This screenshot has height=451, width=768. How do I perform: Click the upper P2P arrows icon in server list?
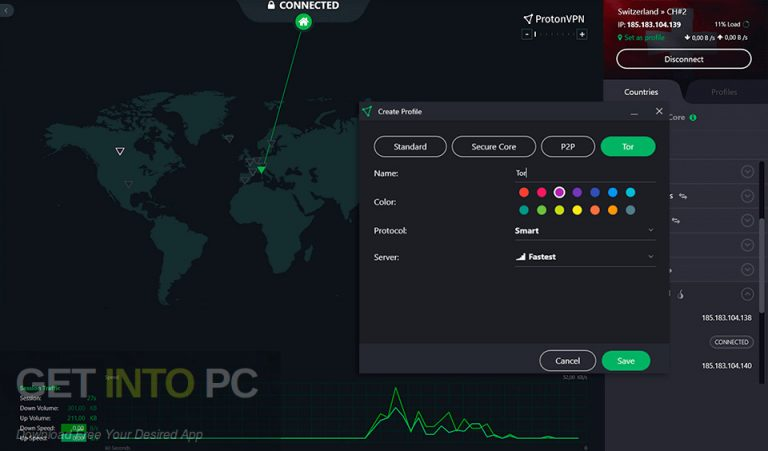(x=683, y=196)
